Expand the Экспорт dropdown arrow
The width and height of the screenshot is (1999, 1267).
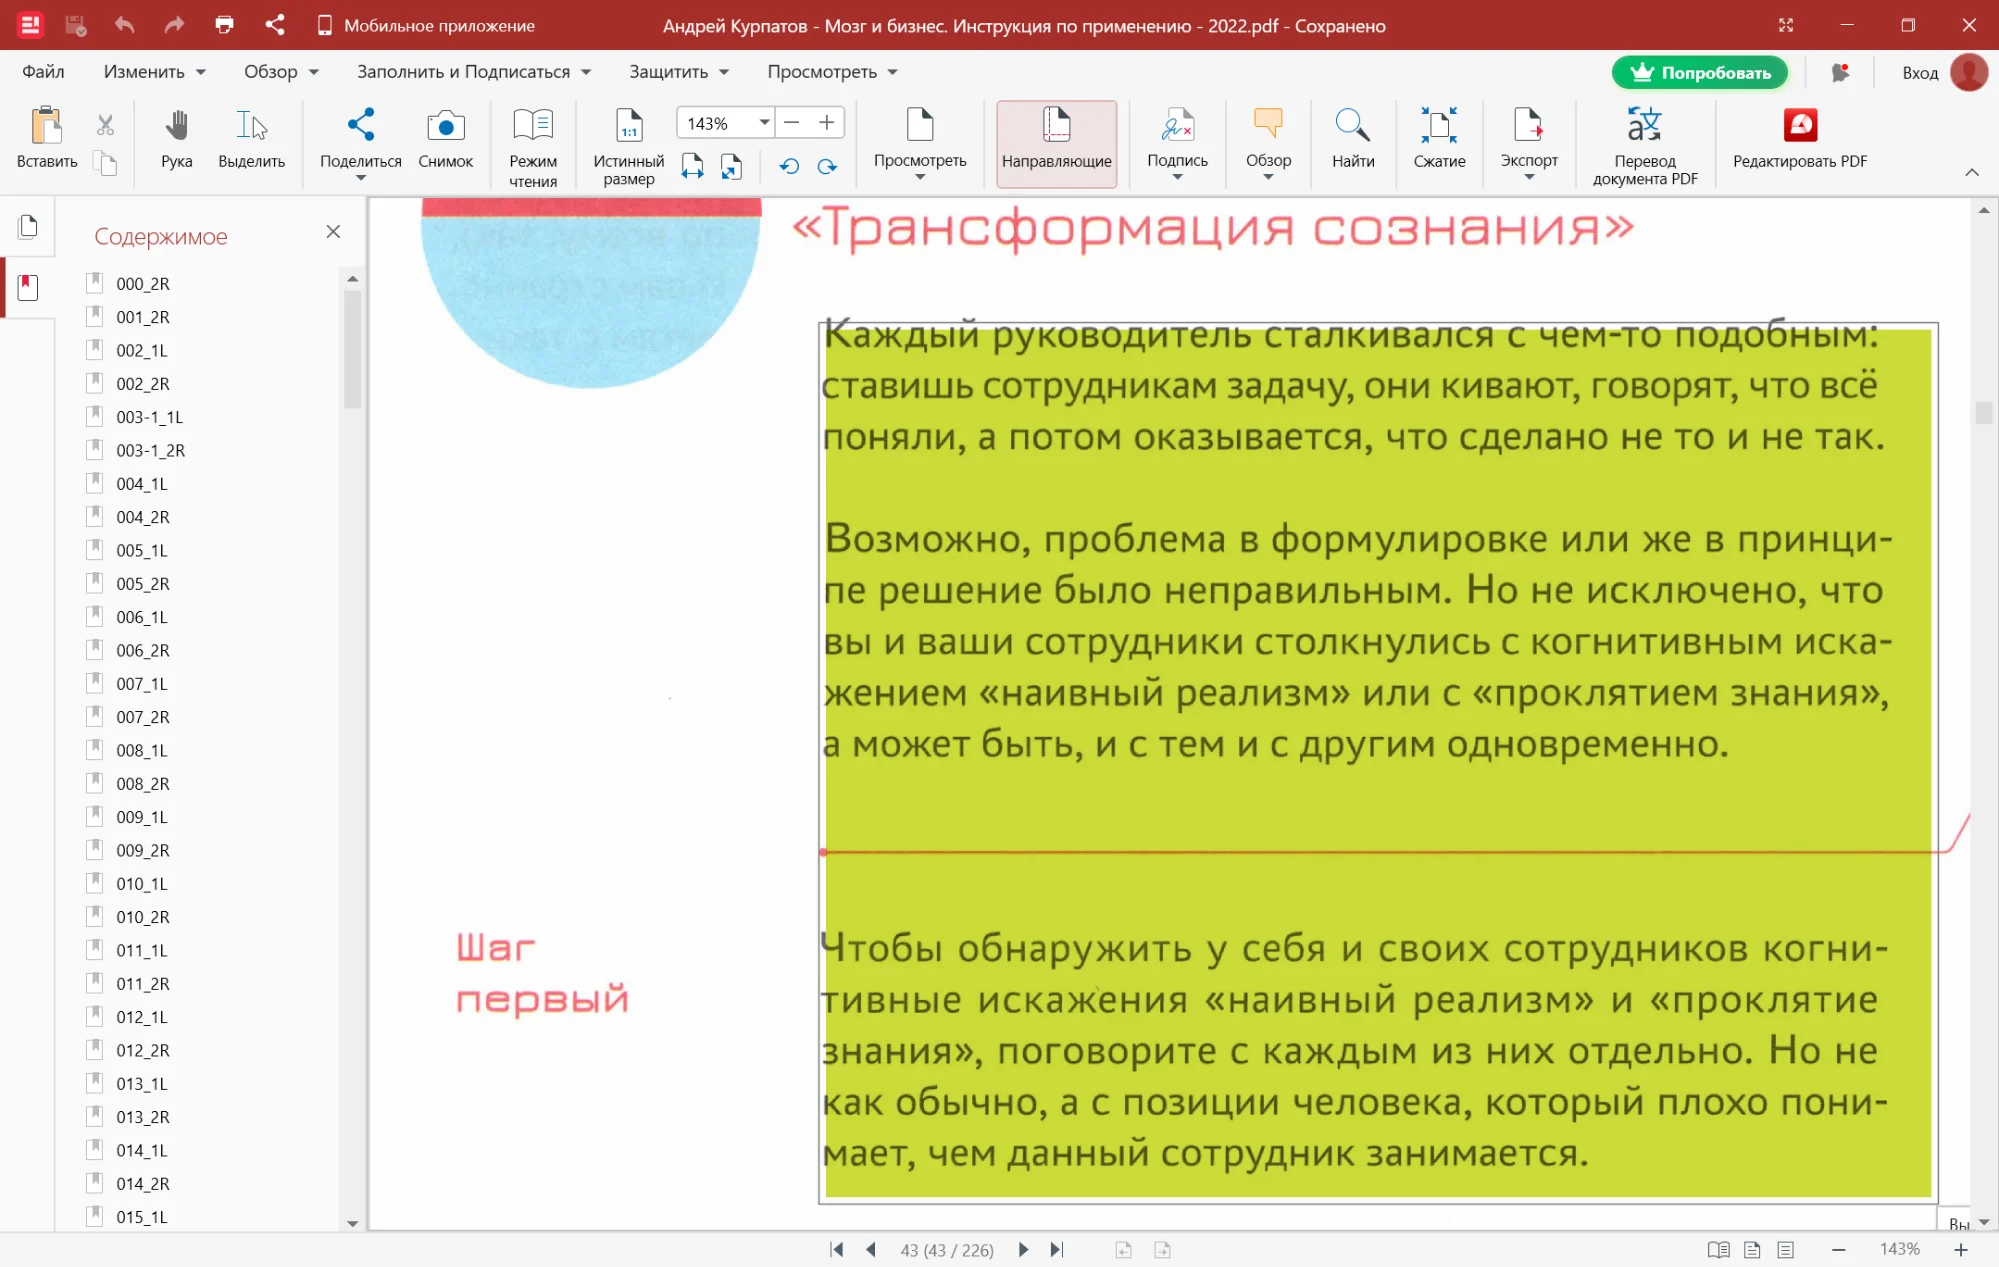(1528, 178)
